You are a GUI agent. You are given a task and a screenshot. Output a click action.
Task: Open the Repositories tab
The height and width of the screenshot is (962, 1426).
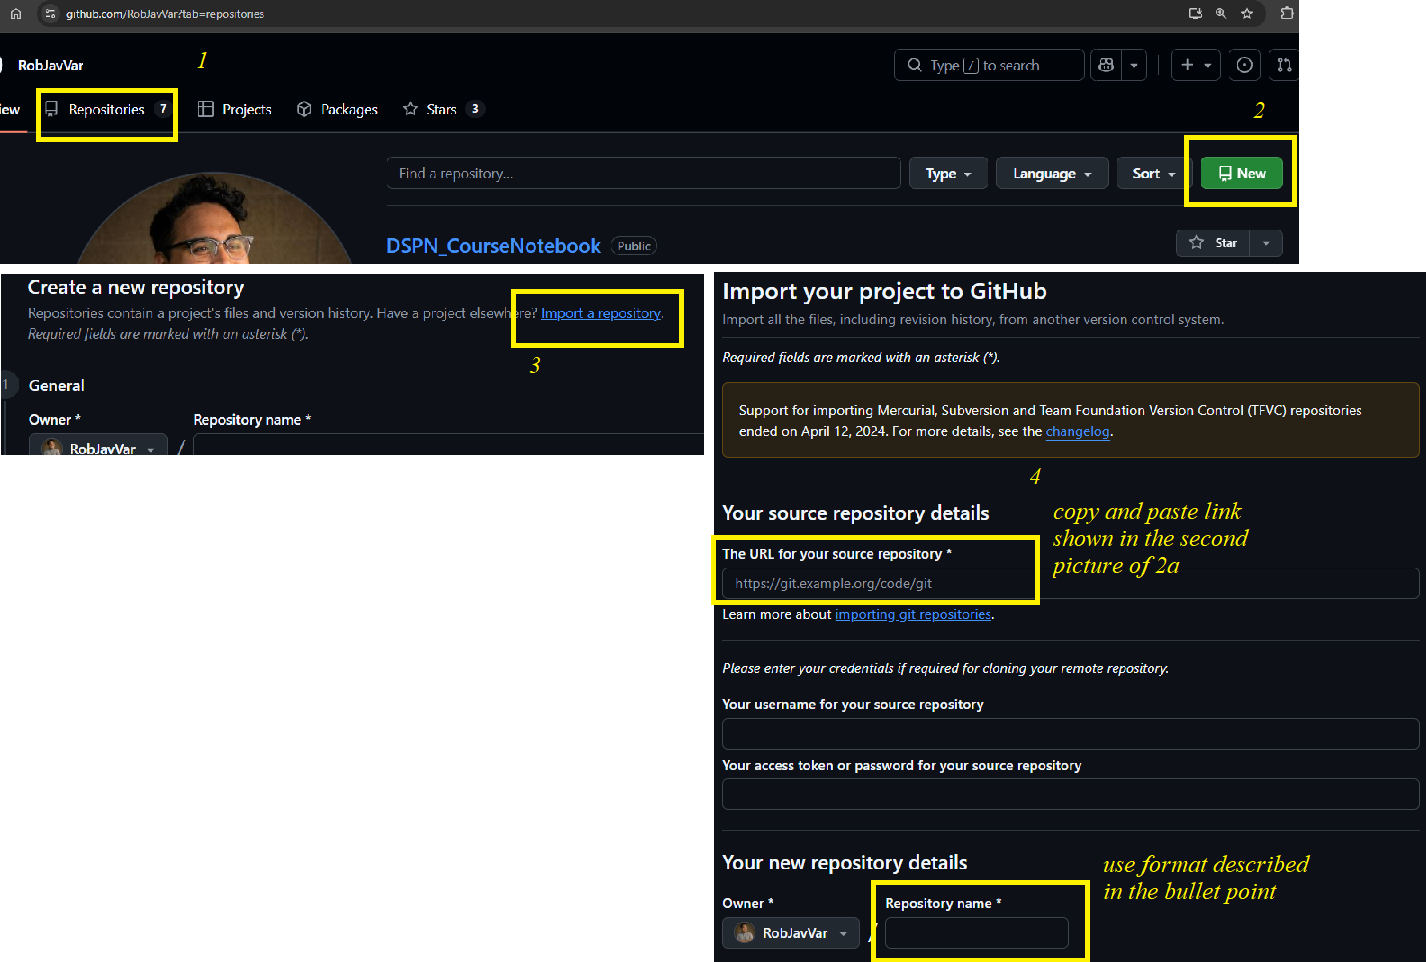pos(107,110)
